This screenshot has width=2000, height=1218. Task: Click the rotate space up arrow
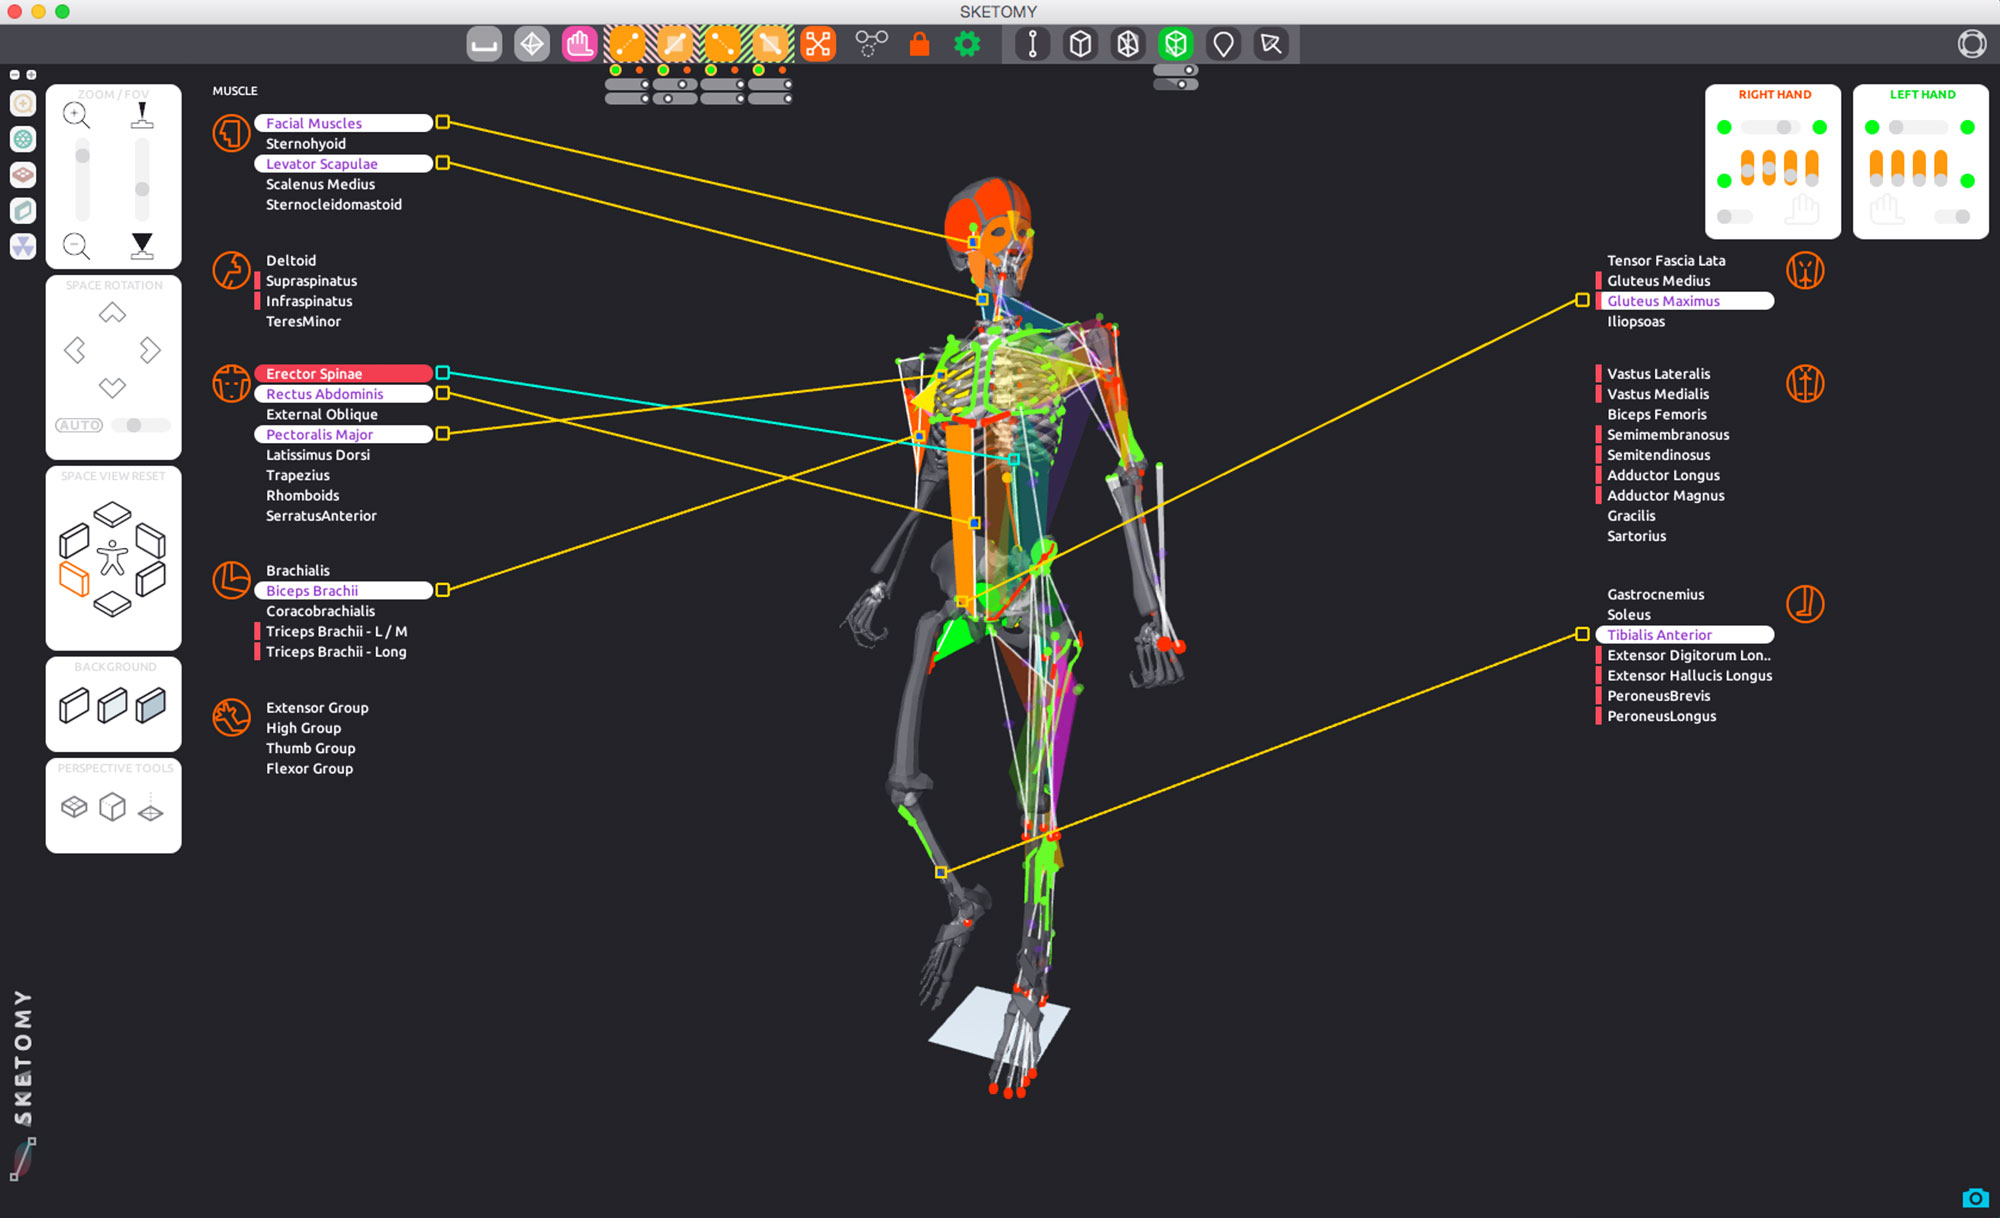coord(112,313)
